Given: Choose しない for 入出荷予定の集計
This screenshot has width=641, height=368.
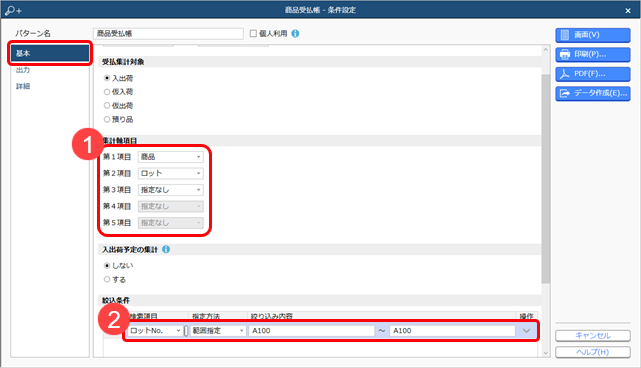Looking at the screenshot, I should [x=107, y=266].
